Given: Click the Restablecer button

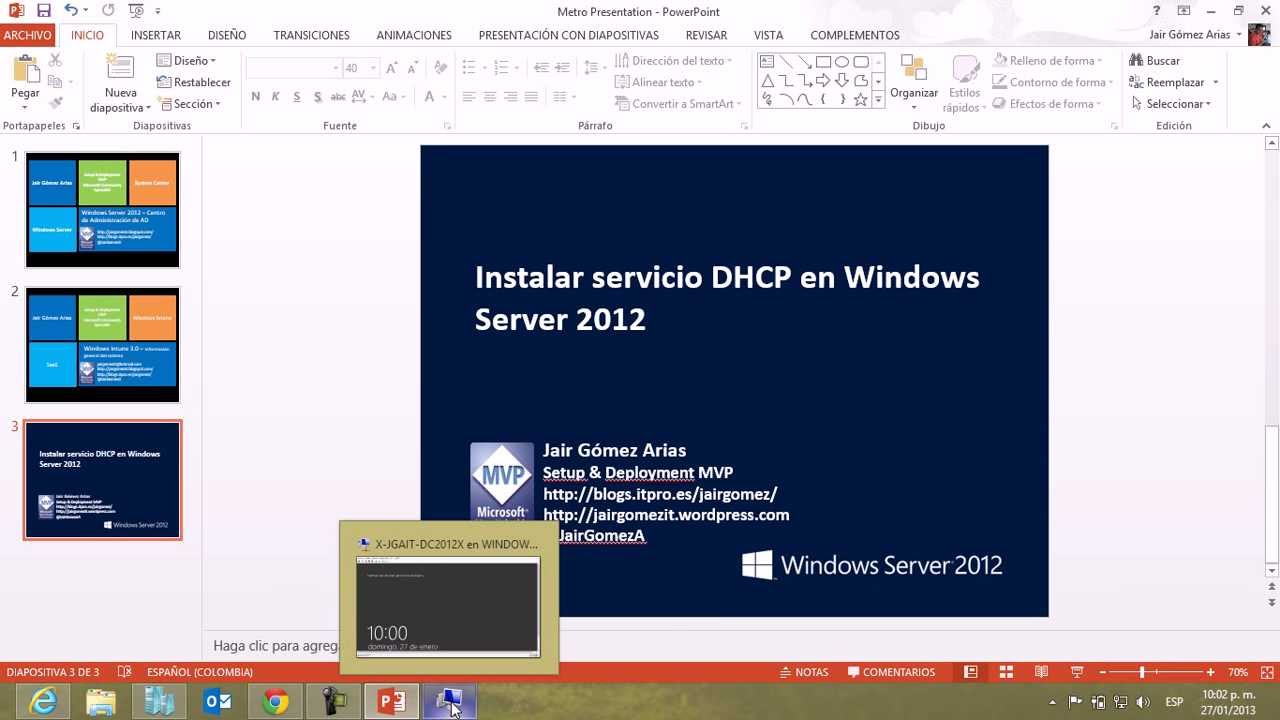Looking at the screenshot, I should 194,83.
